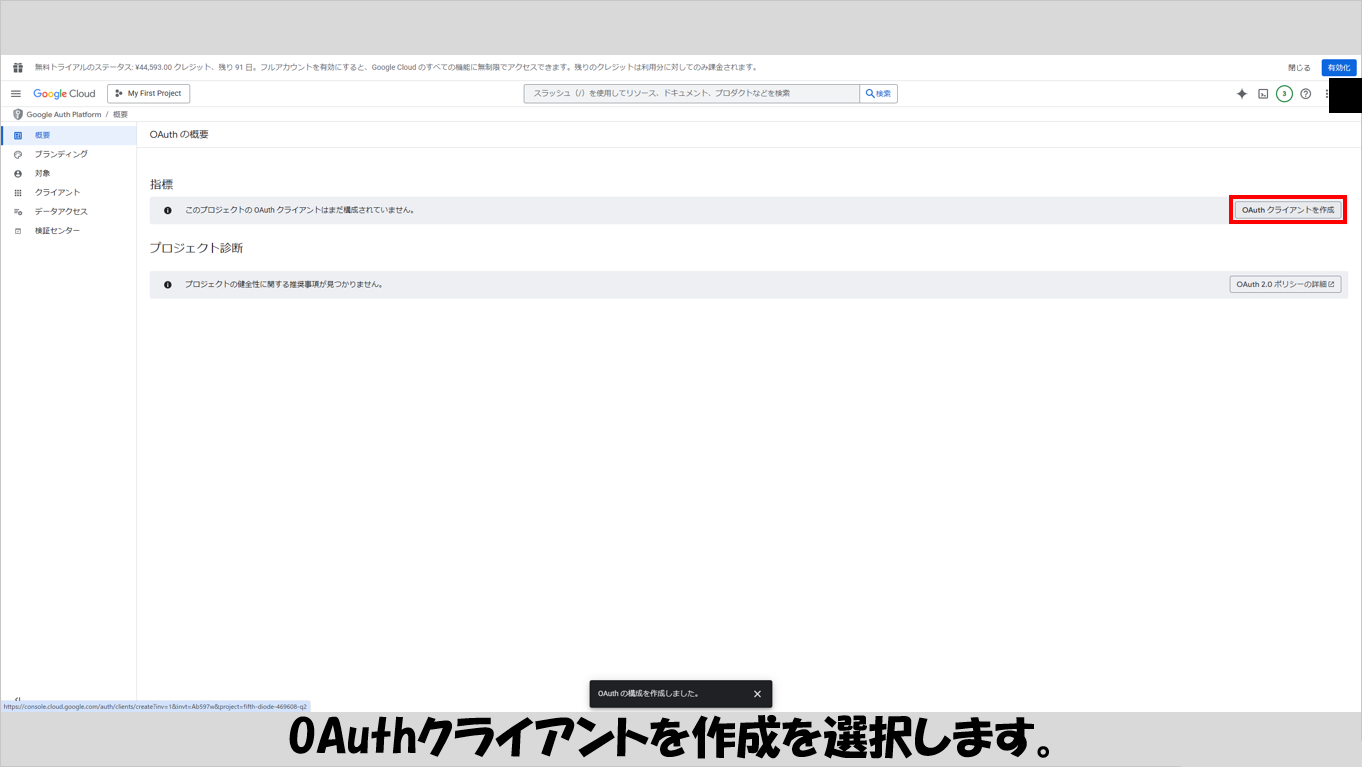The width and height of the screenshot is (1362, 767).
Task: Open the help question mark icon
Action: point(1305,94)
